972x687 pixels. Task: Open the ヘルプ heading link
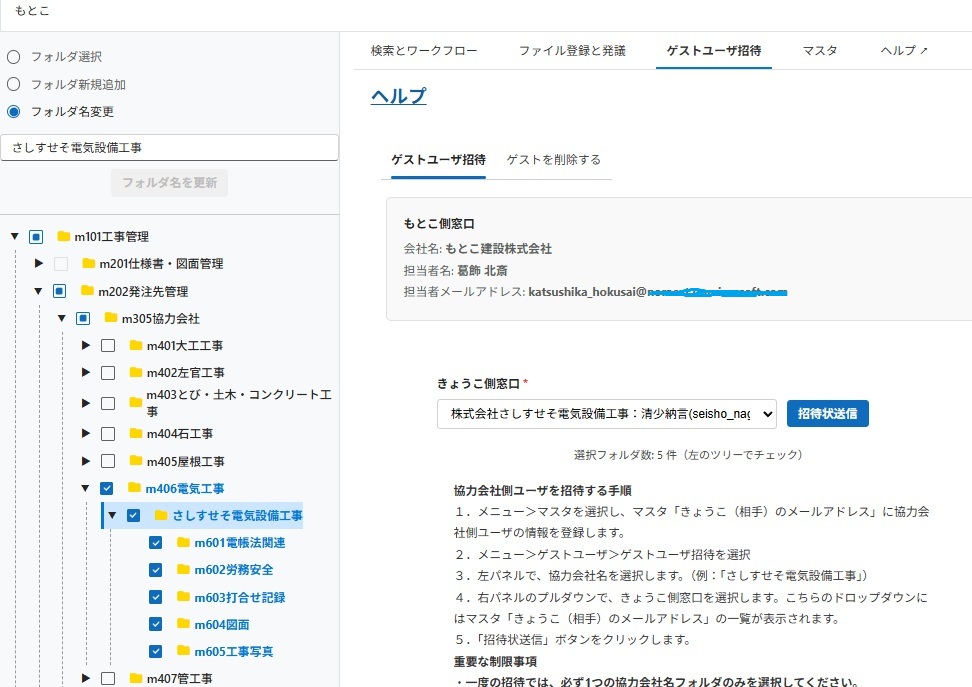point(398,96)
